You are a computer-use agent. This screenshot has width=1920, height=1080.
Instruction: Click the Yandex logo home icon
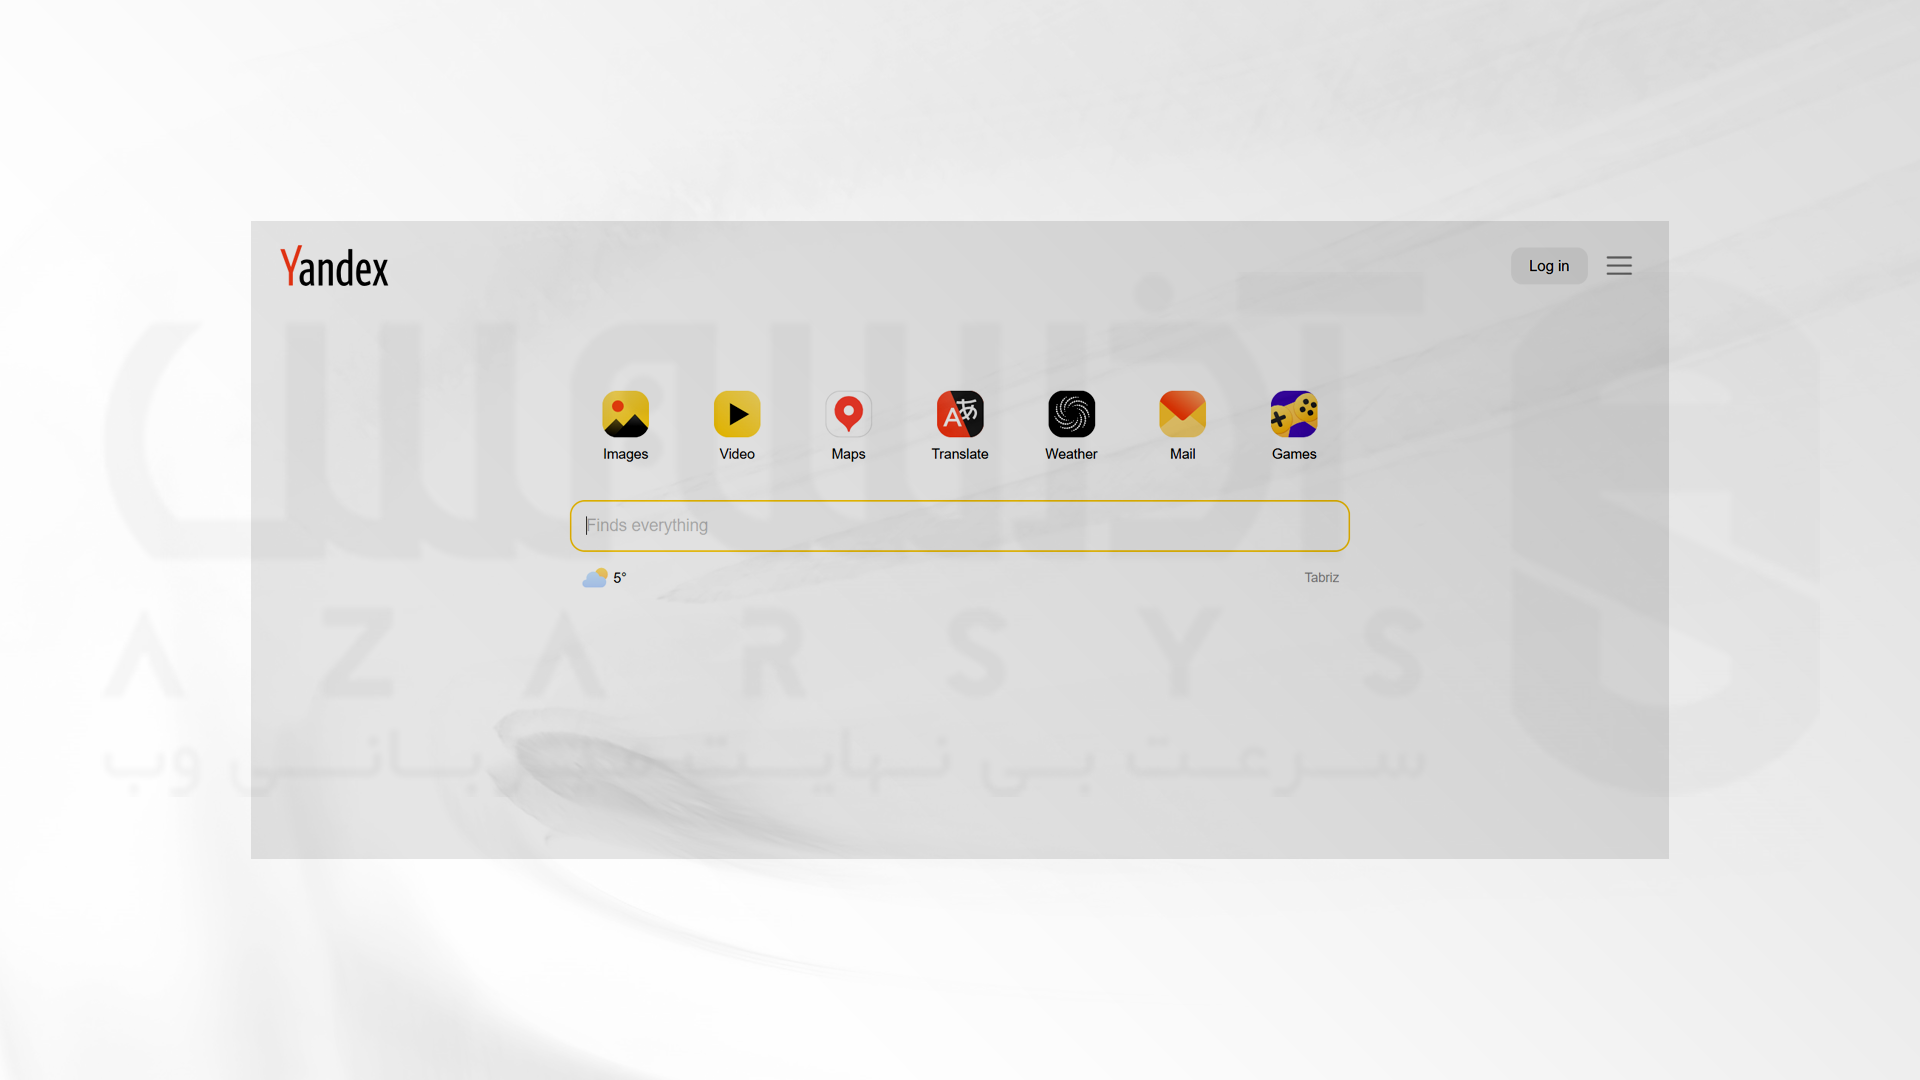tap(335, 266)
